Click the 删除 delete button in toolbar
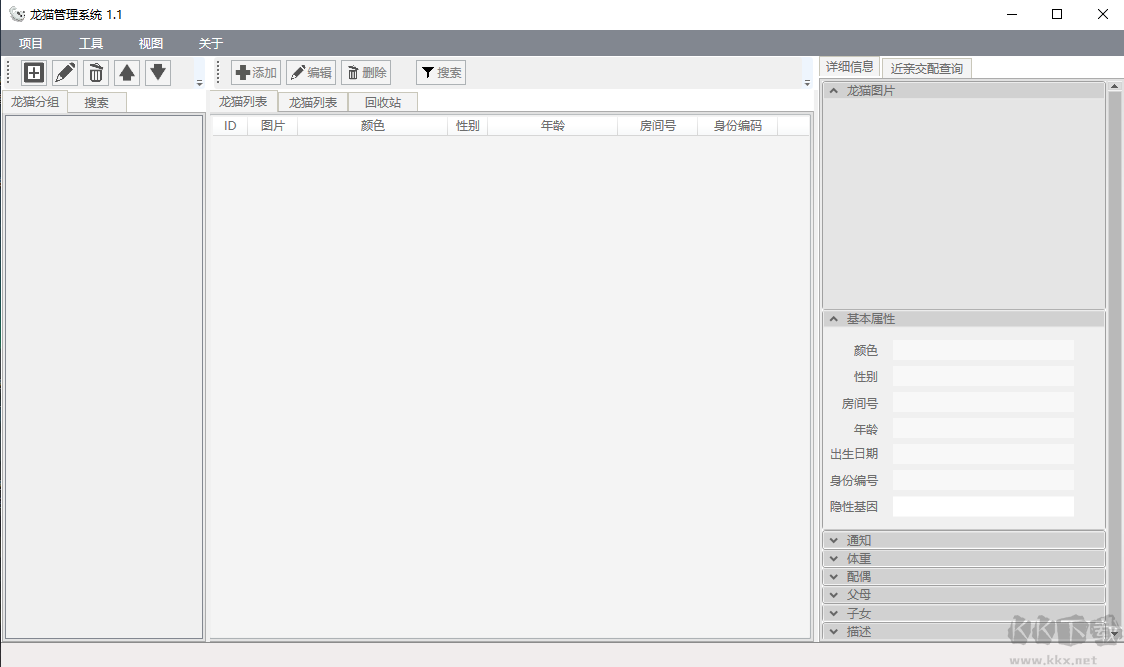 point(366,73)
